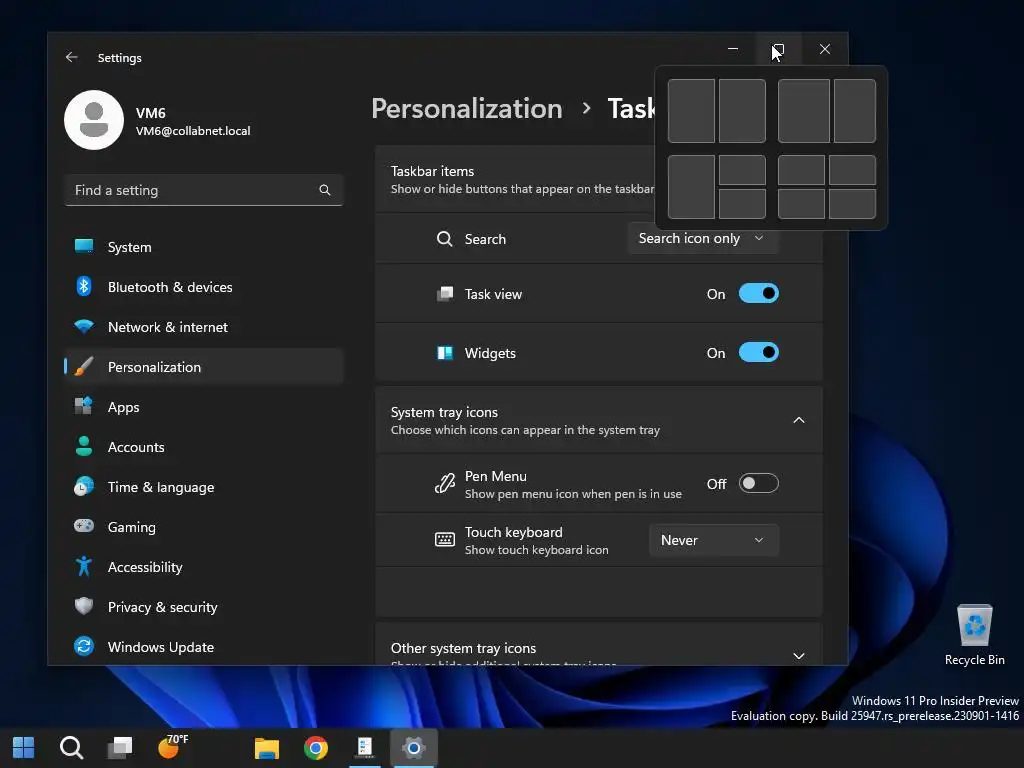Enable the Pen Menu toggle
This screenshot has height=768, width=1024.
tap(758, 483)
